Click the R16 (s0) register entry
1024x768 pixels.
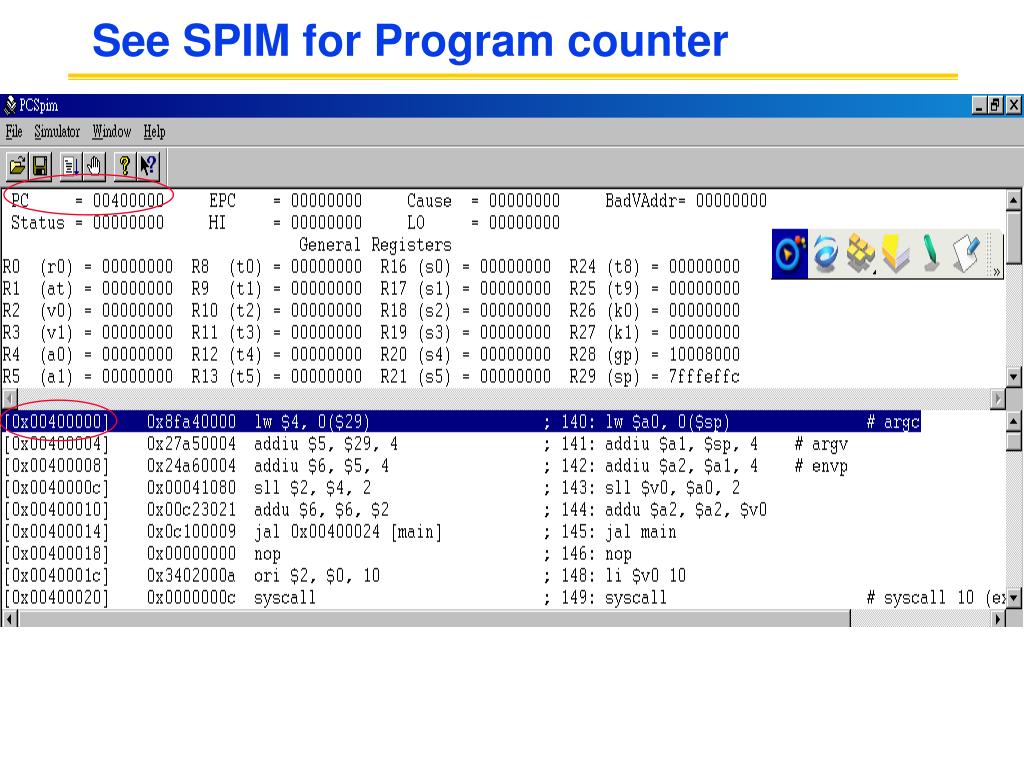click(466, 267)
